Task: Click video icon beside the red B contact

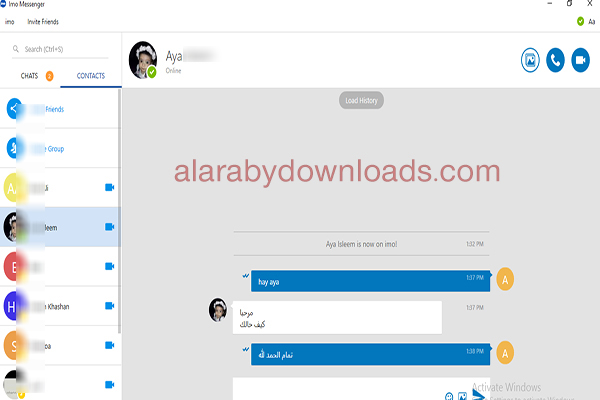Action: pos(109,266)
